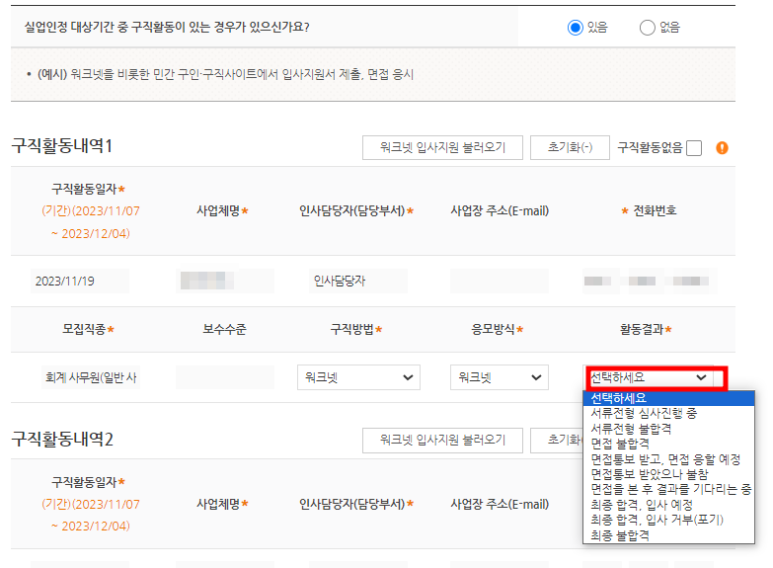Screen dimensions: 773x568
Task: Collapse the 활동결과 '선택하세요' dropdown
Action: (656, 377)
